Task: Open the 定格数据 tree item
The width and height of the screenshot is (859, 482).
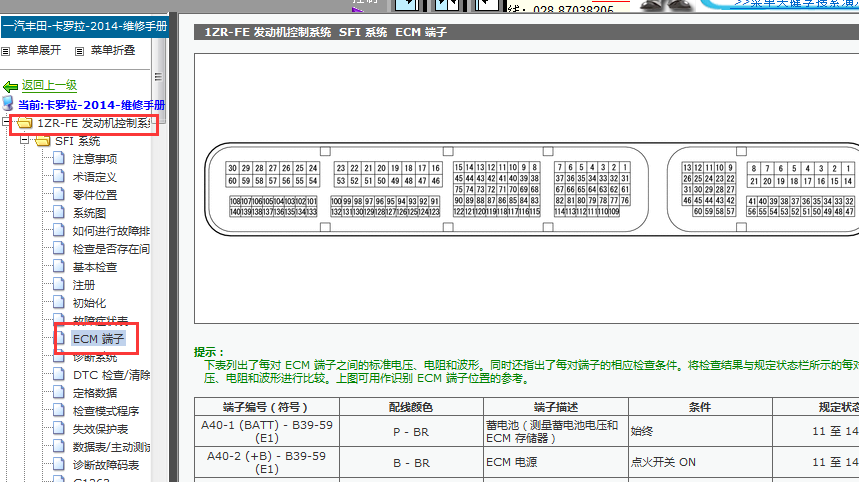Action: pyautogui.click(x=95, y=393)
